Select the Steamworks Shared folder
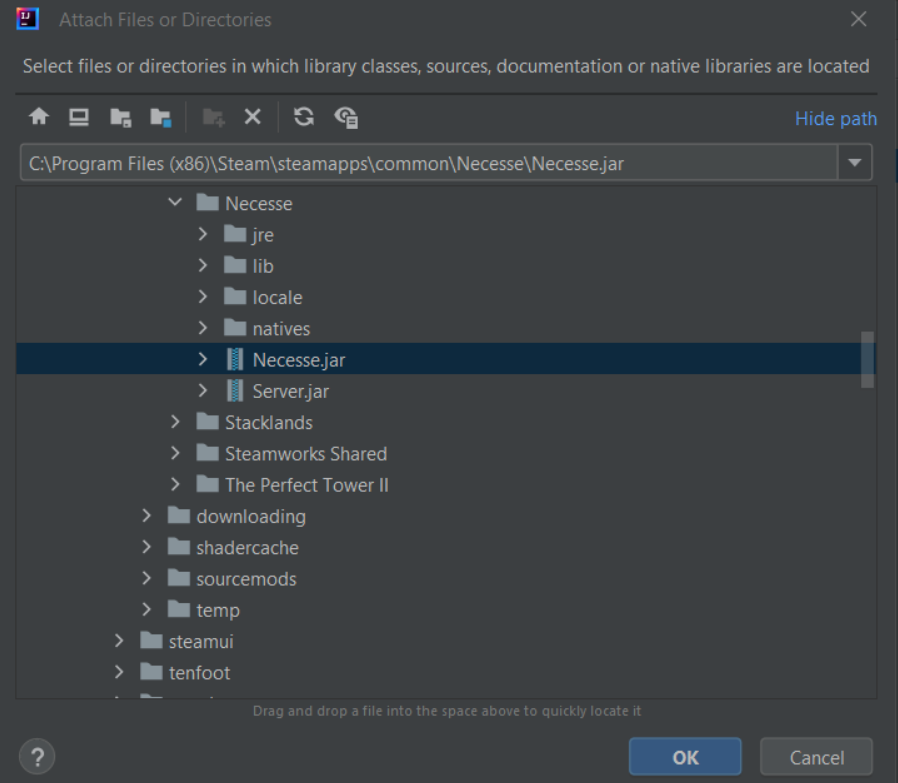Screen dimensions: 898x783 (x=306, y=454)
